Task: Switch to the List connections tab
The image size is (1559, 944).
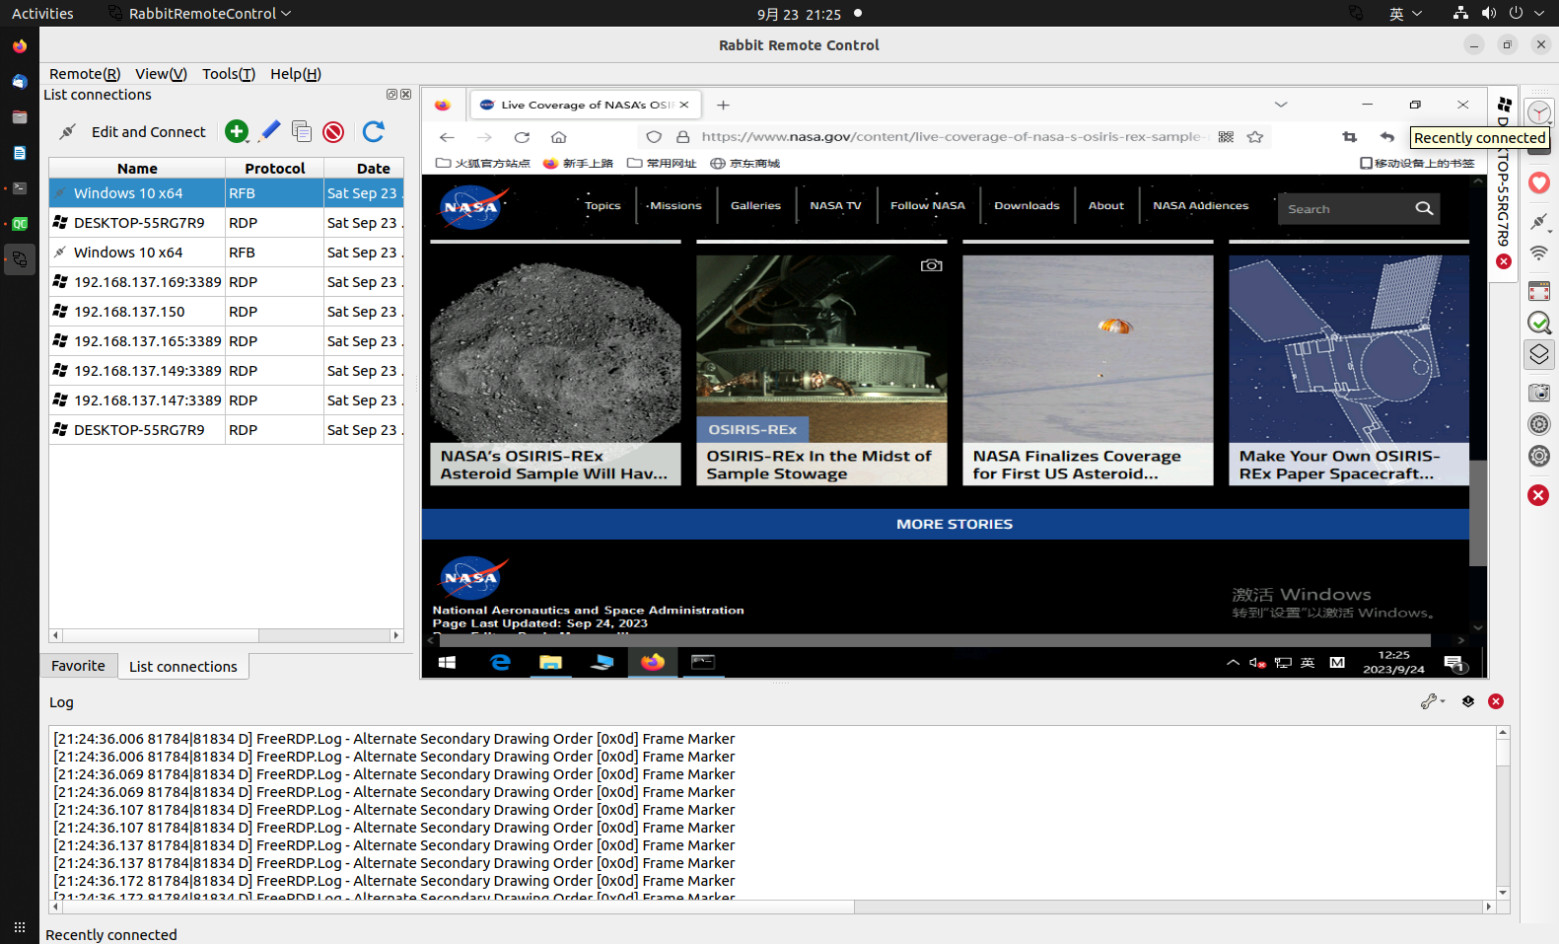Action: (x=183, y=666)
